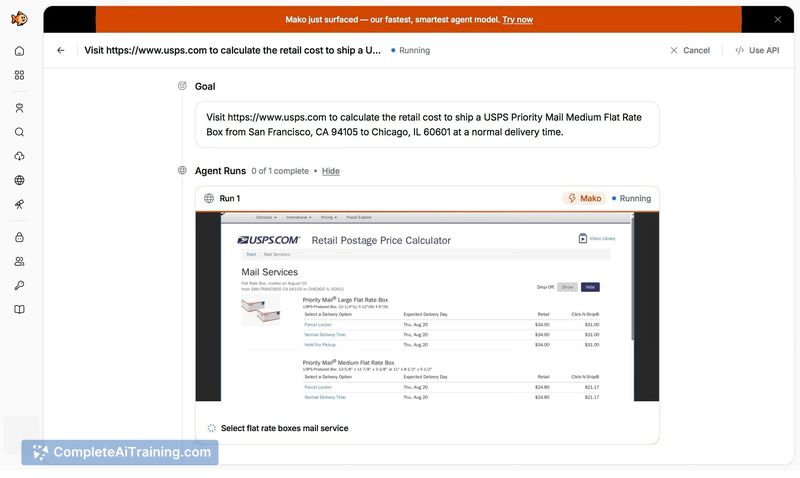Click the Select flat rate boxes mail service step
Screen dimensions: 800x478
click(285, 428)
